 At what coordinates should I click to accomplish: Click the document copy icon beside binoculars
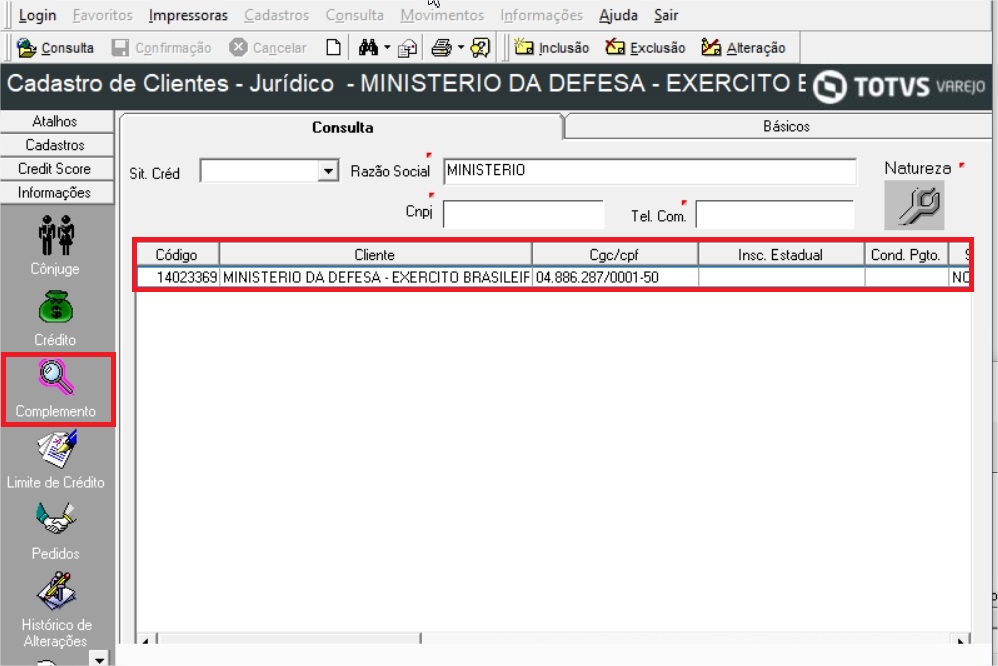coord(407,48)
